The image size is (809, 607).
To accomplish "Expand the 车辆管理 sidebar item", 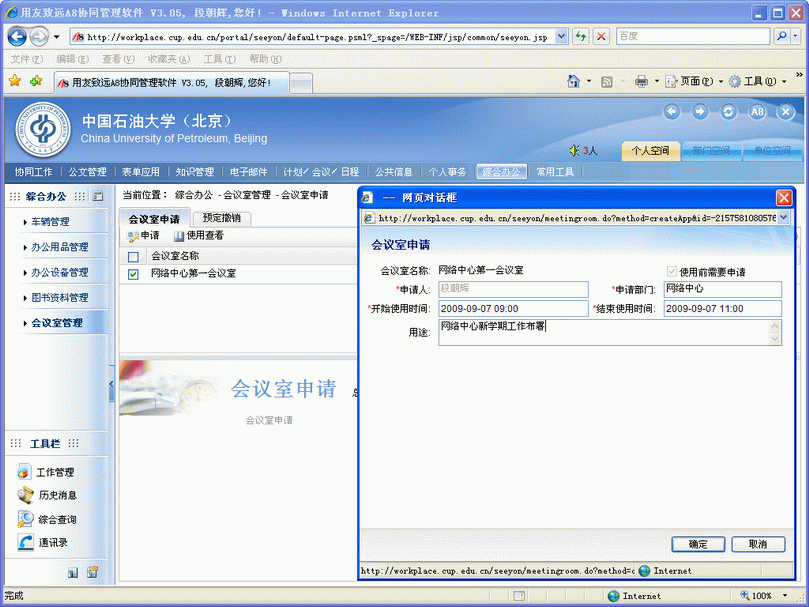I will (x=50, y=222).
